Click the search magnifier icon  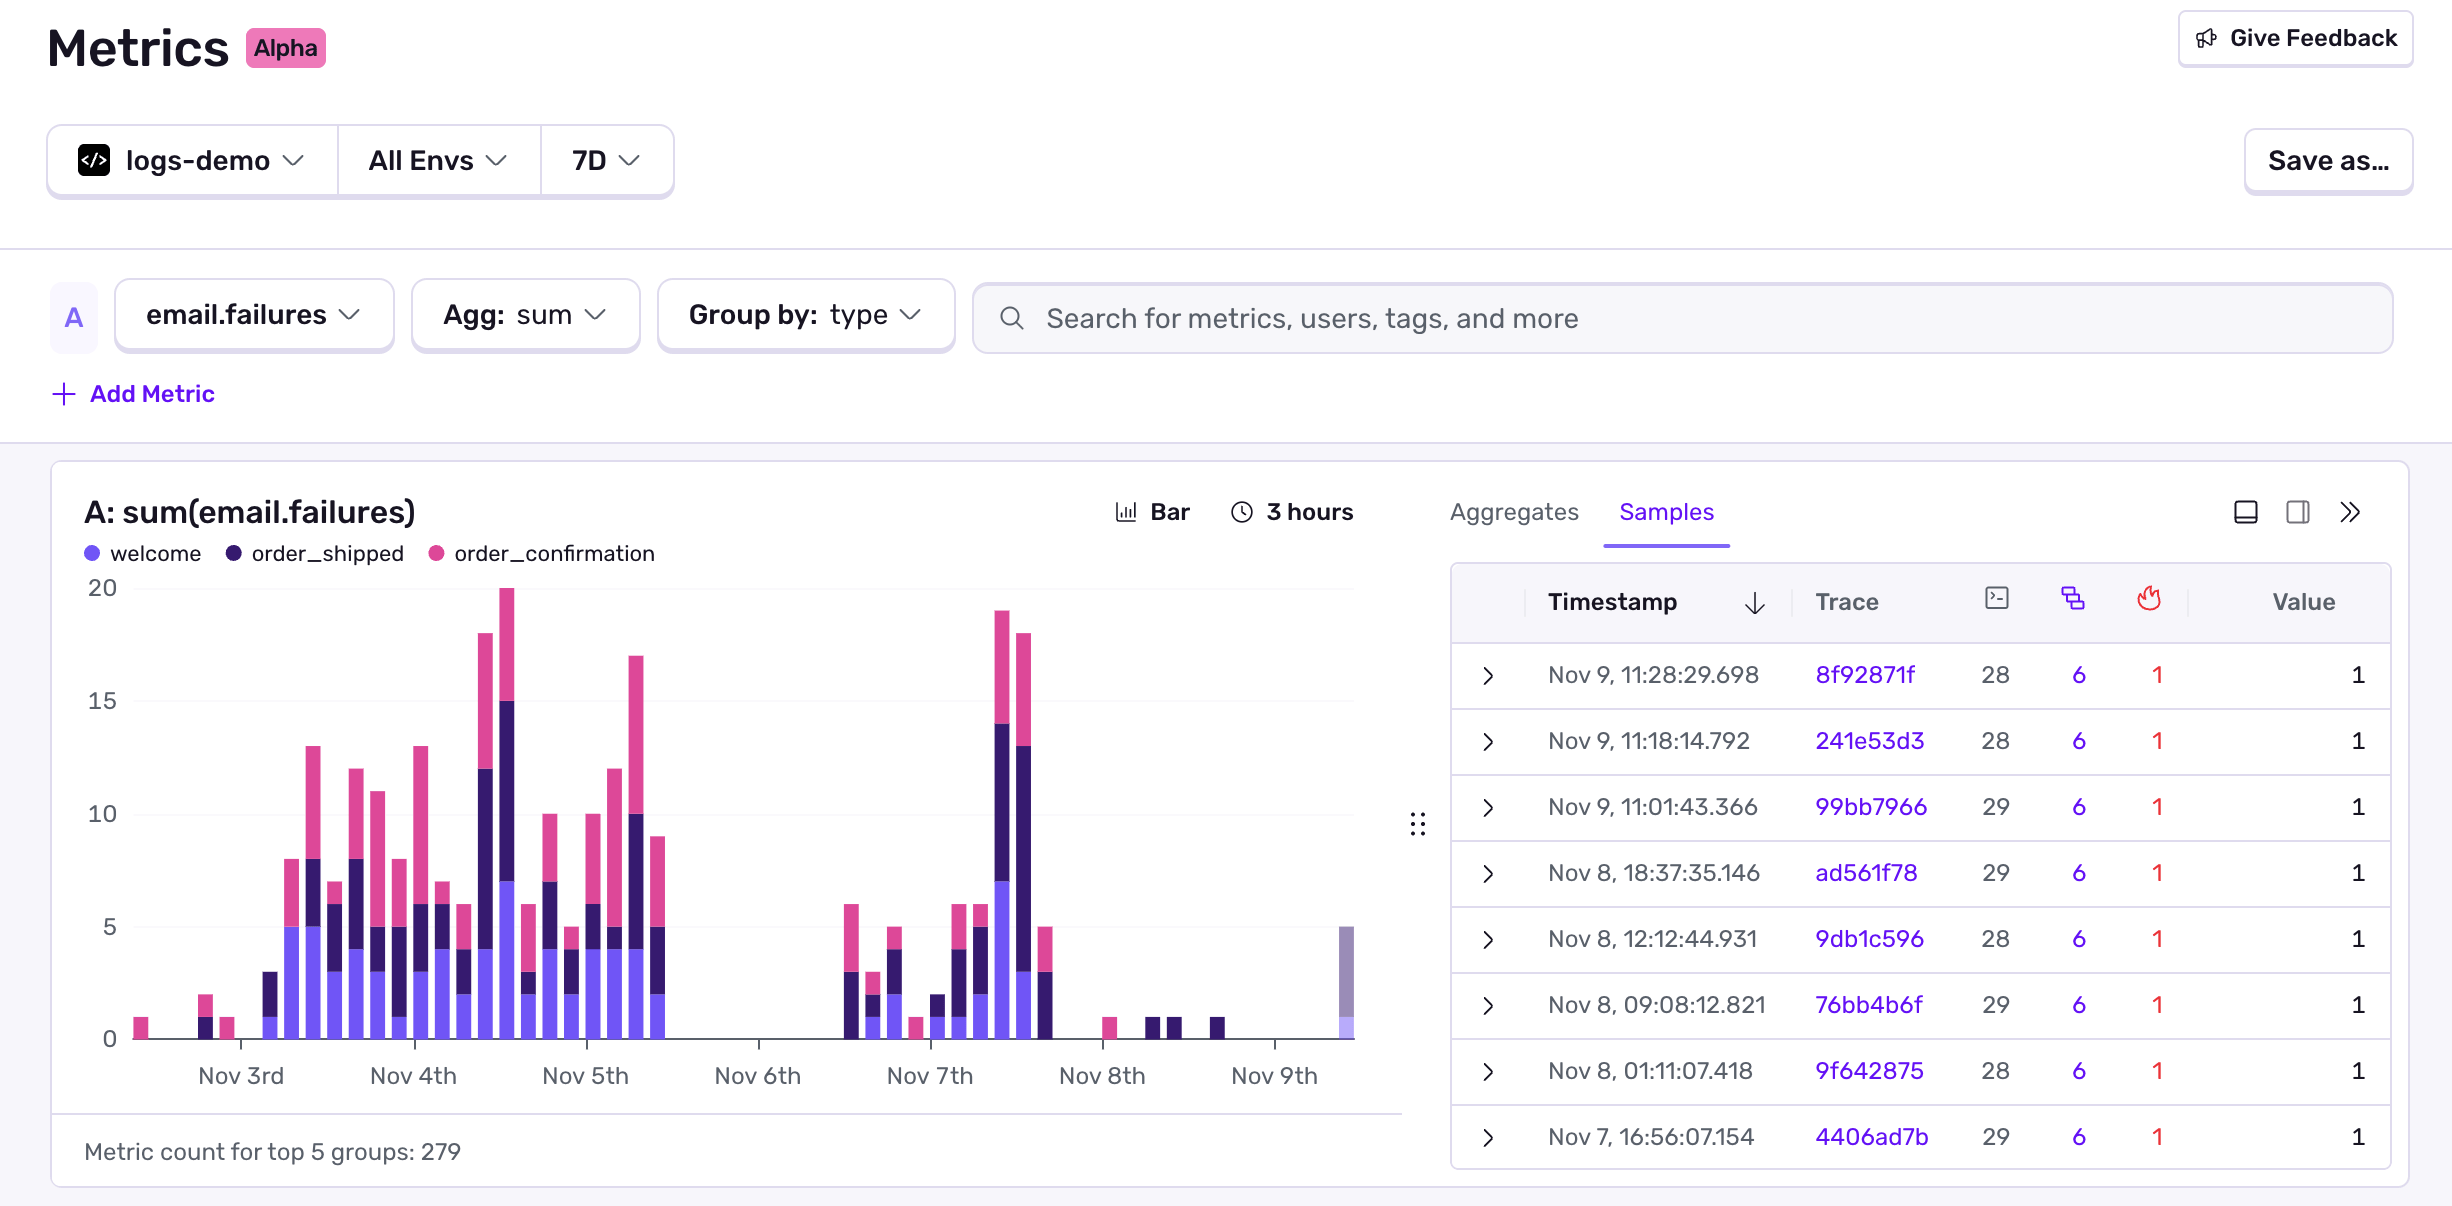pyautogui.click(x=1012, y=317)
